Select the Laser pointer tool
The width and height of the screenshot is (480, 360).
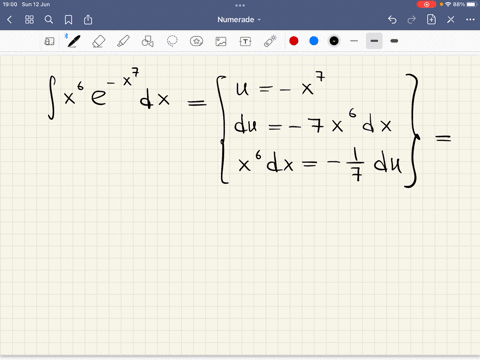click(x=270, y=41)
